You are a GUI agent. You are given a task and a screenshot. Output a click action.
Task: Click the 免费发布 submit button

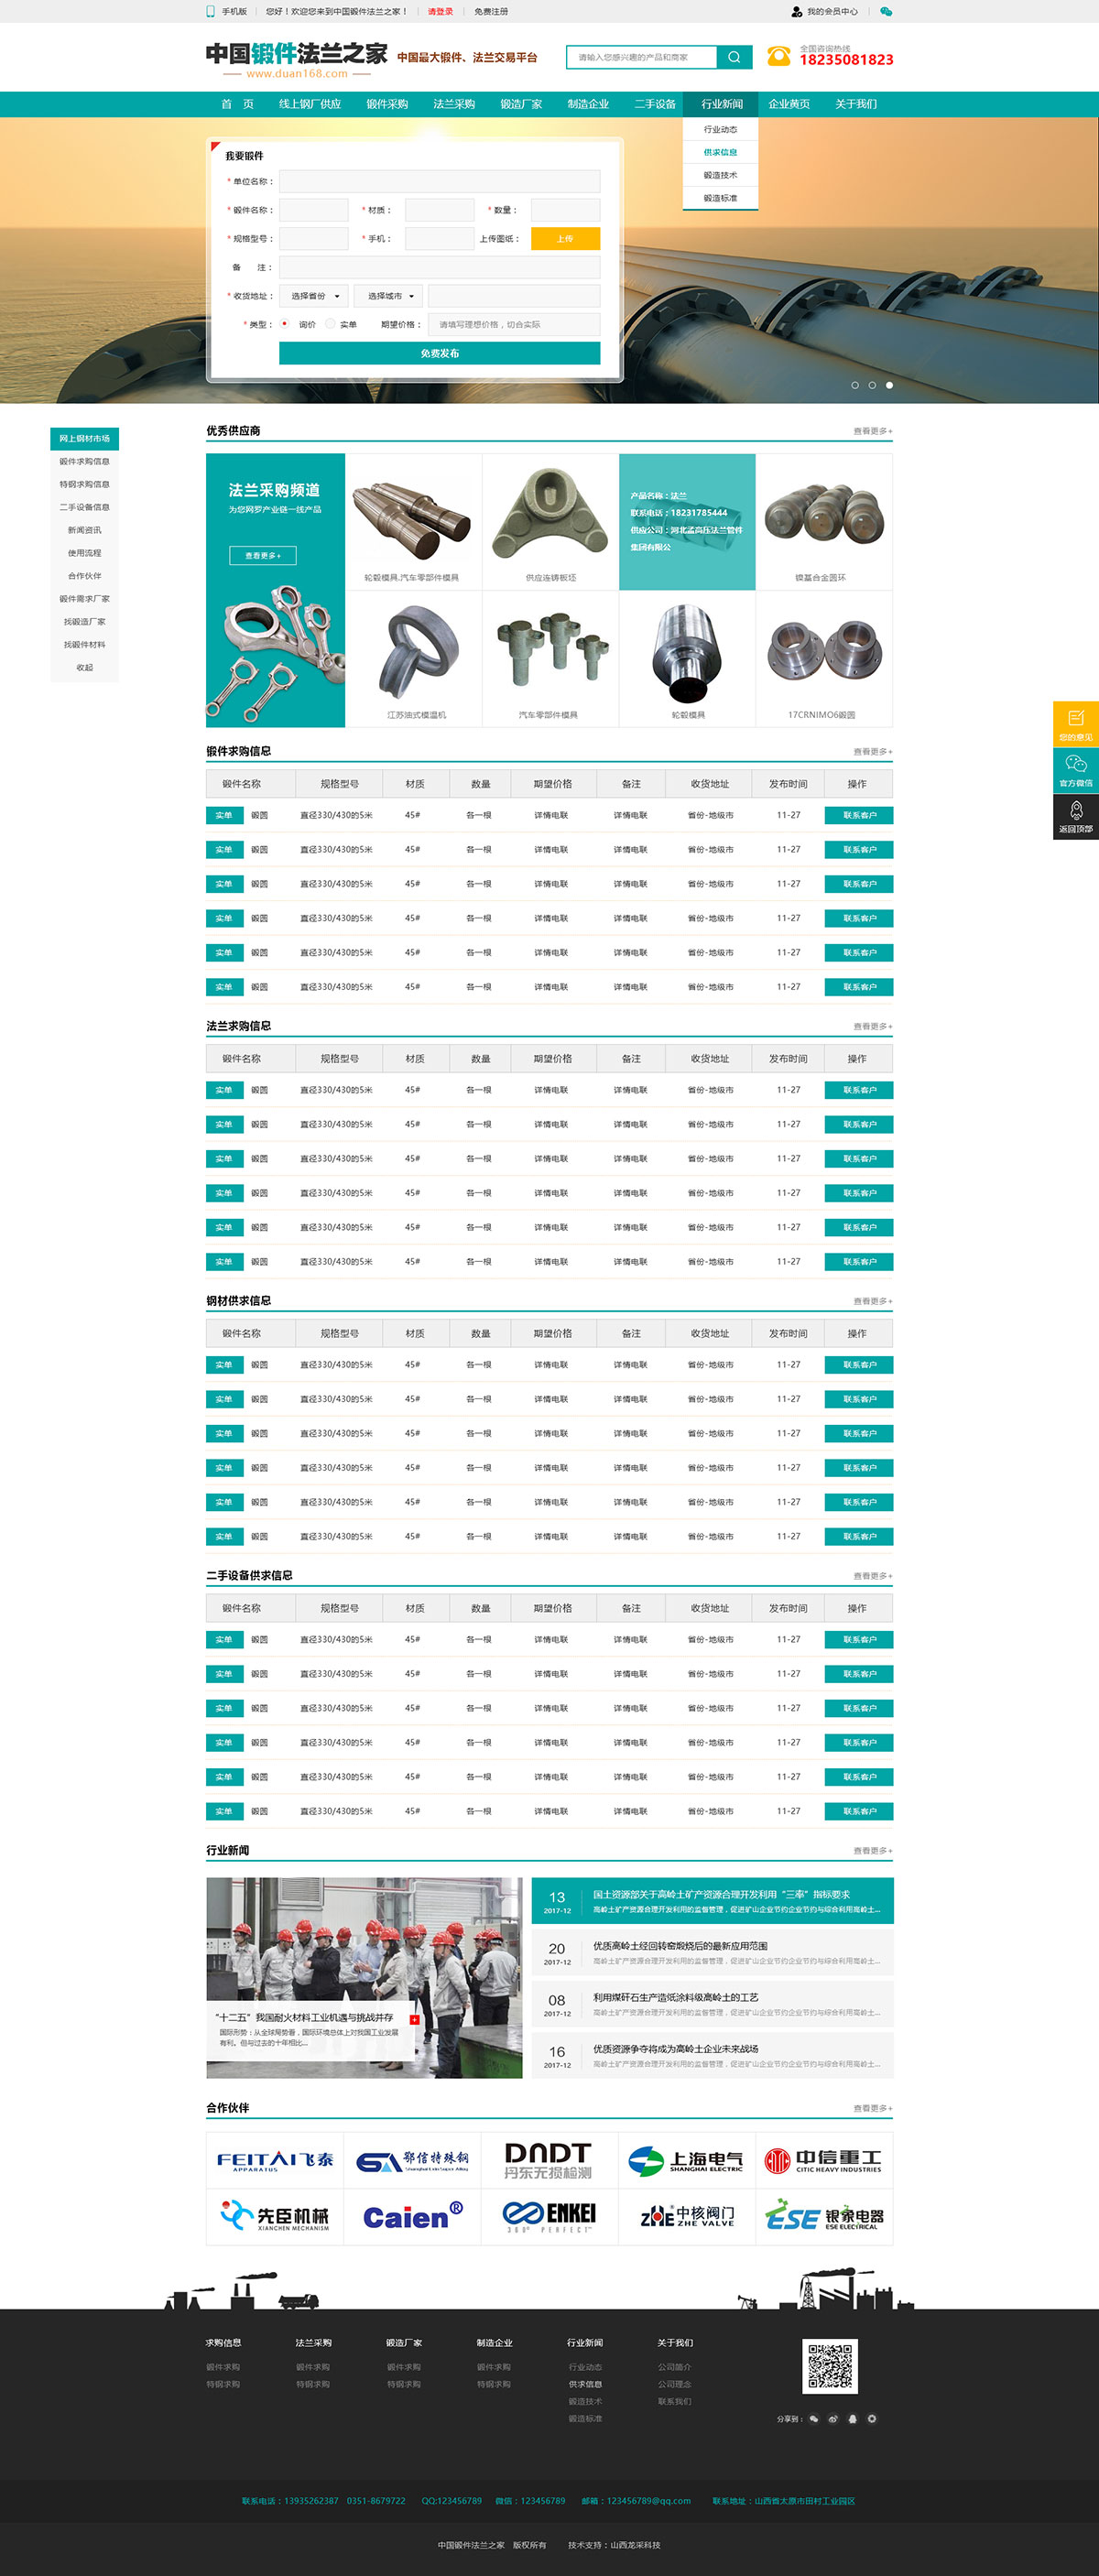(440, 353)
